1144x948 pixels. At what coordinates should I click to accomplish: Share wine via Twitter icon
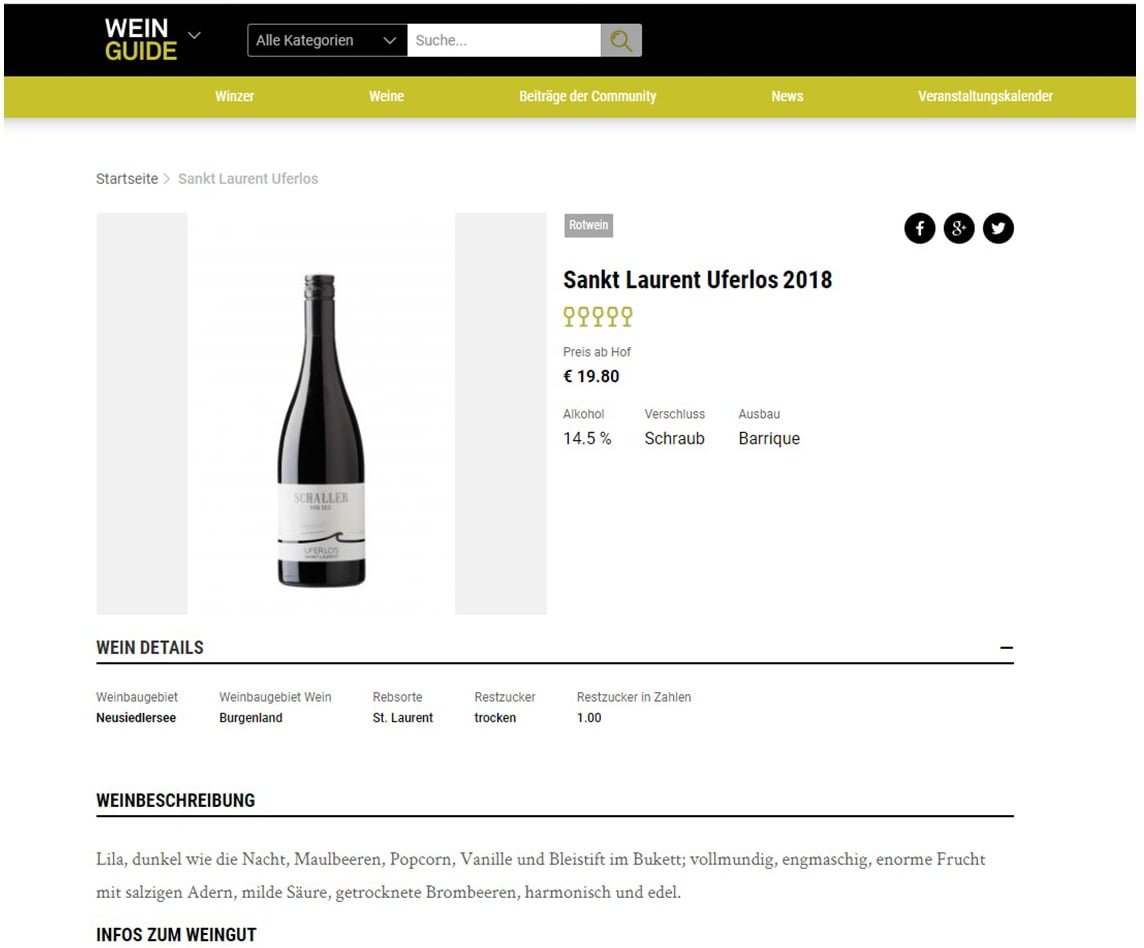[998, 228]
